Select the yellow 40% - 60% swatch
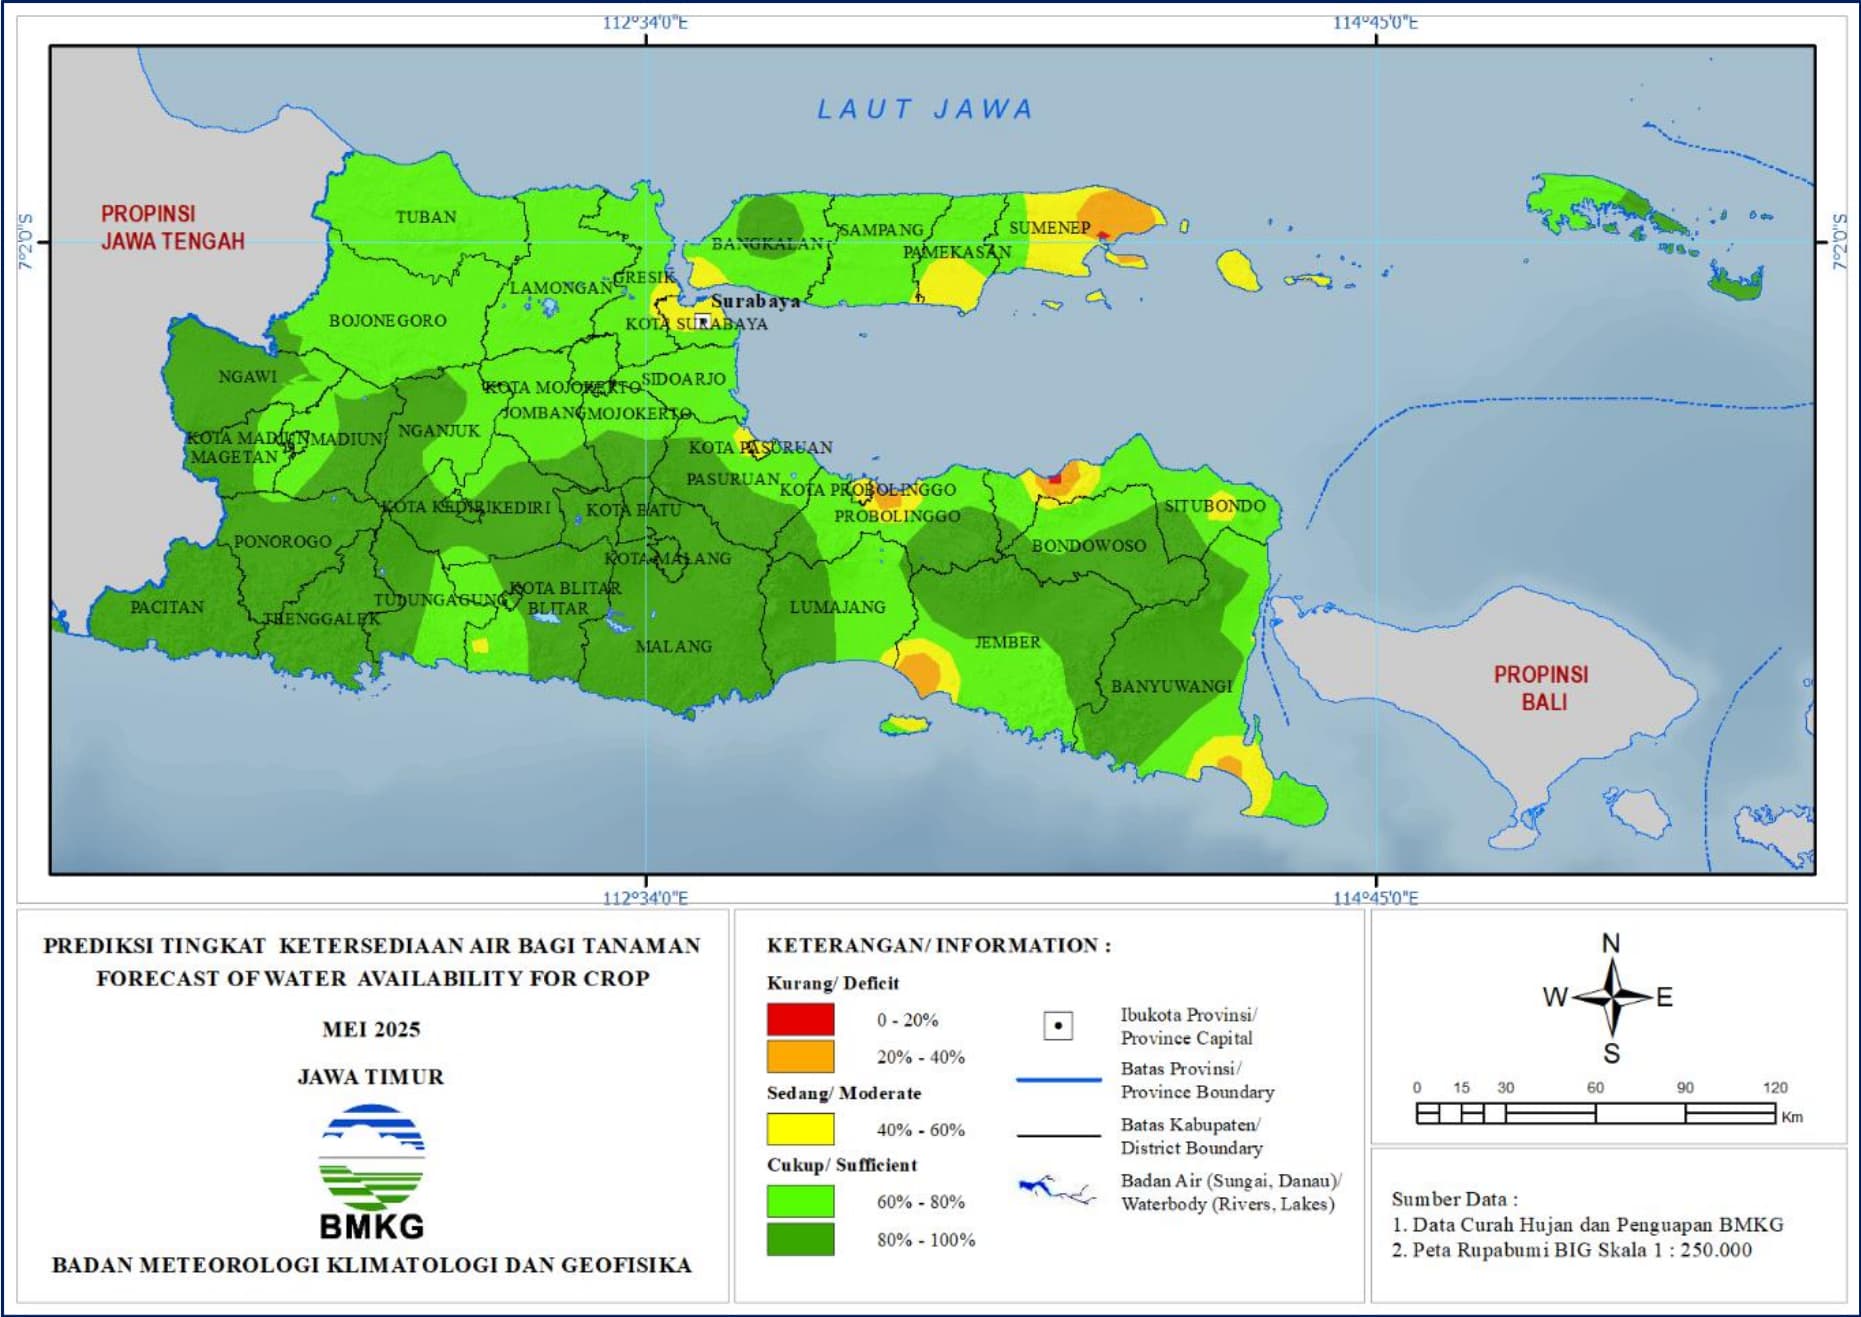The height and width of the screenshot is (1317, 1861). [800, 1129]
